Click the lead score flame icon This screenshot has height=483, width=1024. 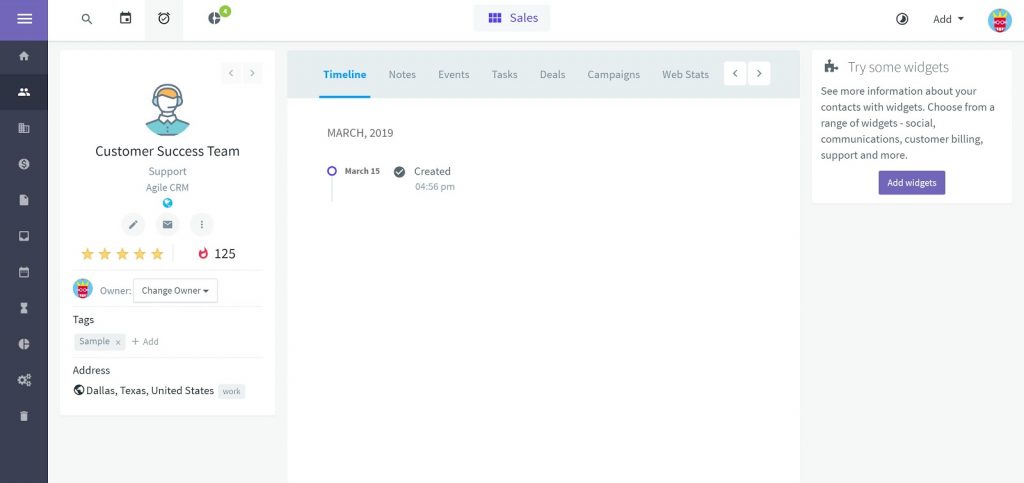(203, 253)
